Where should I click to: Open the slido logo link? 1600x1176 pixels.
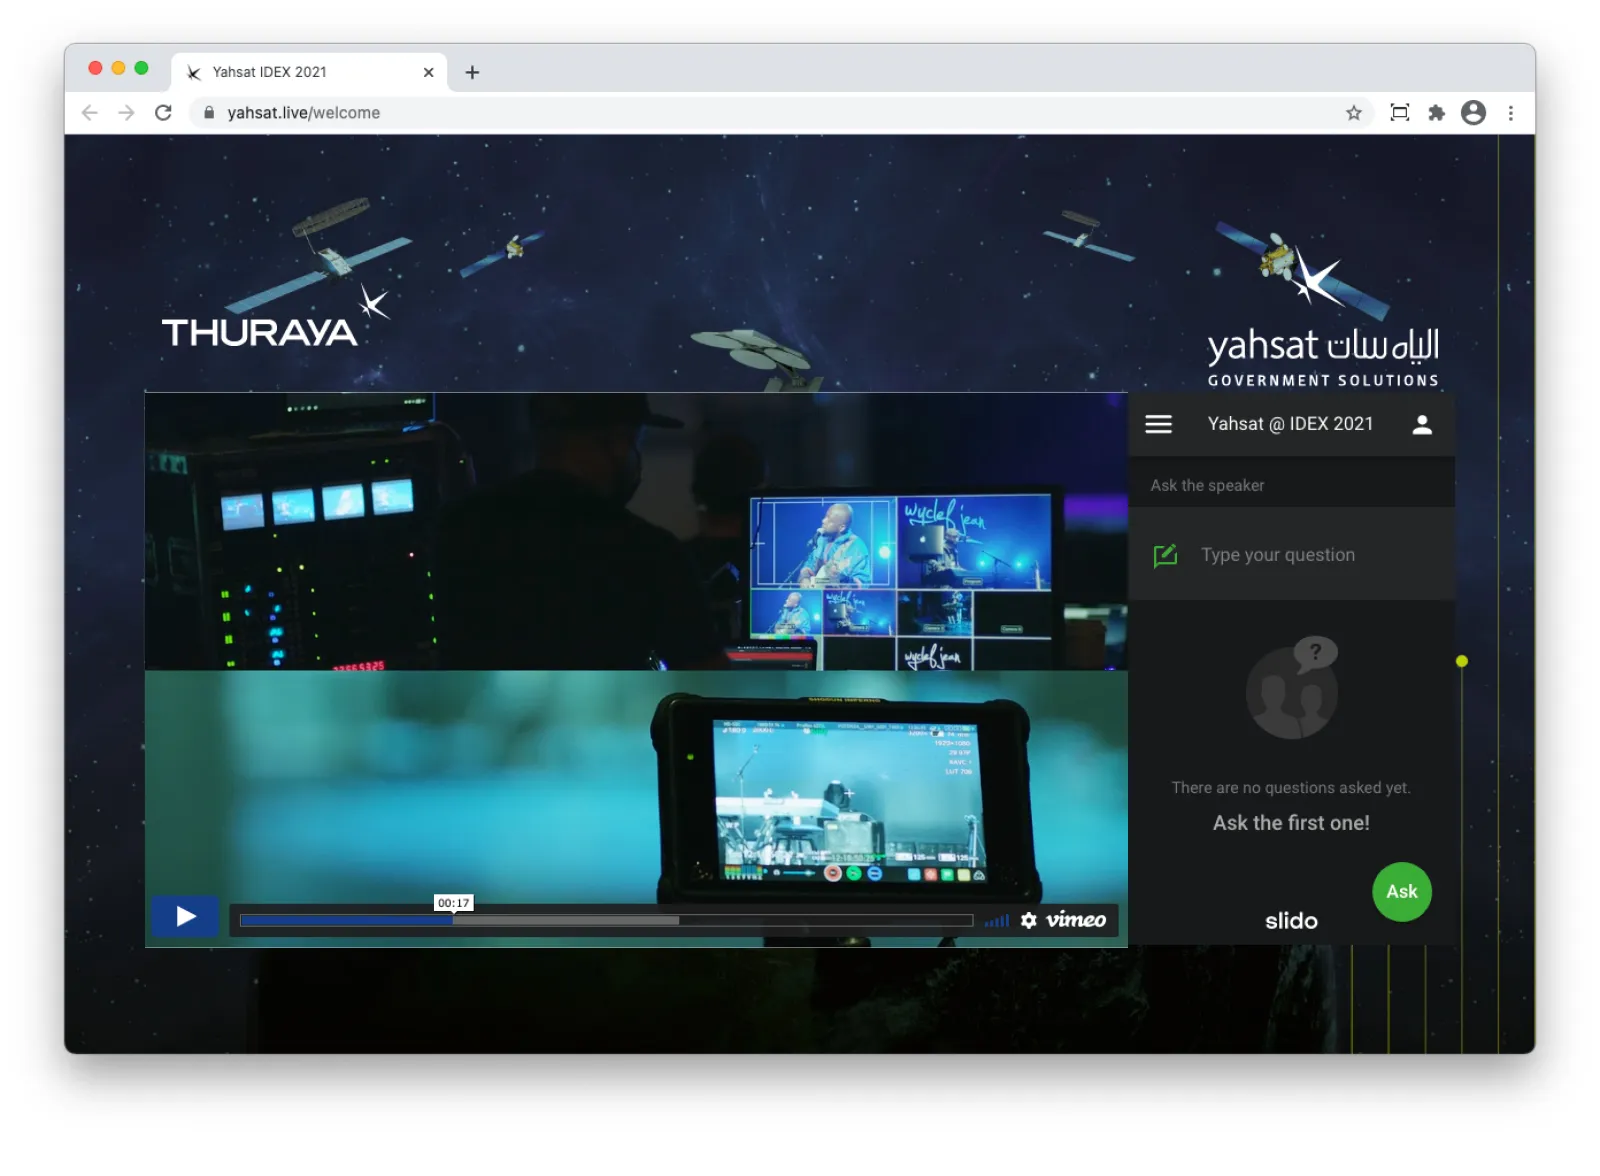click(1291, 921)
